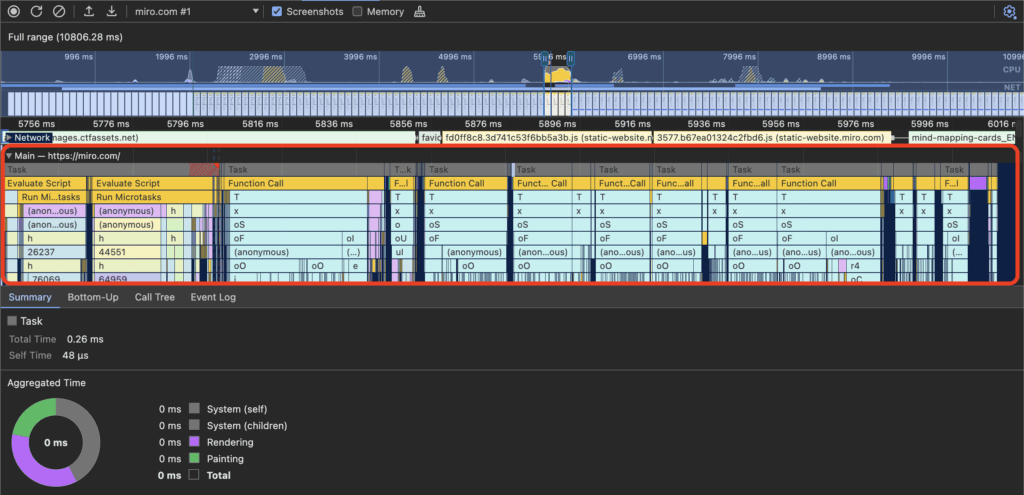Click the 44551 flame chart entry
Image resolution: width=1024 pixels, height=495 pixels.
click(x=112, y=252)
